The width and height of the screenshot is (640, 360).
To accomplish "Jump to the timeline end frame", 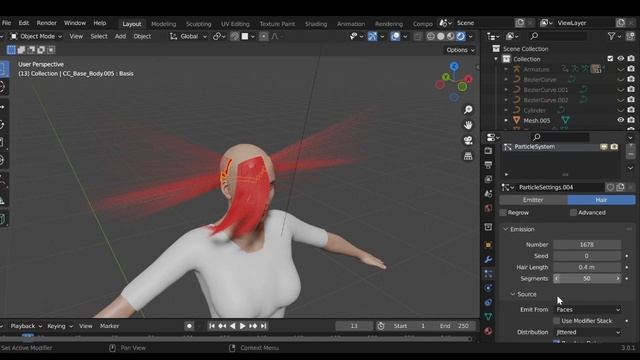I will [264, 326].
